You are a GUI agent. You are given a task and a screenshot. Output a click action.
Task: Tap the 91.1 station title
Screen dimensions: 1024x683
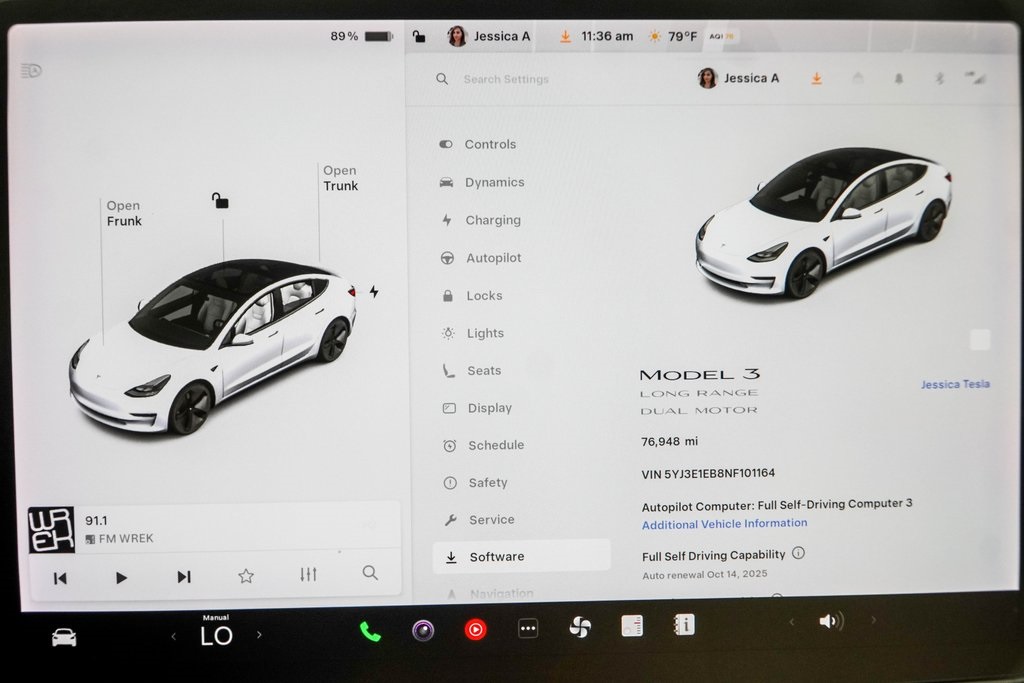tap(96, 520)
